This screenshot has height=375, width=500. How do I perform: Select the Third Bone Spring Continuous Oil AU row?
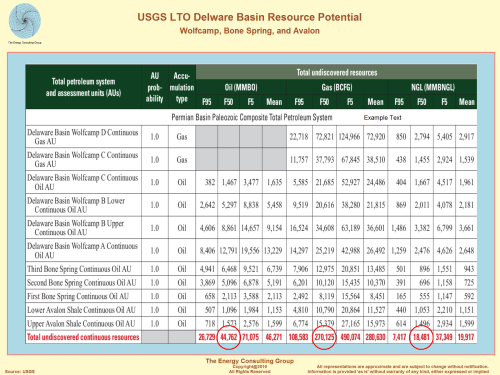click(x=251, y=269)
